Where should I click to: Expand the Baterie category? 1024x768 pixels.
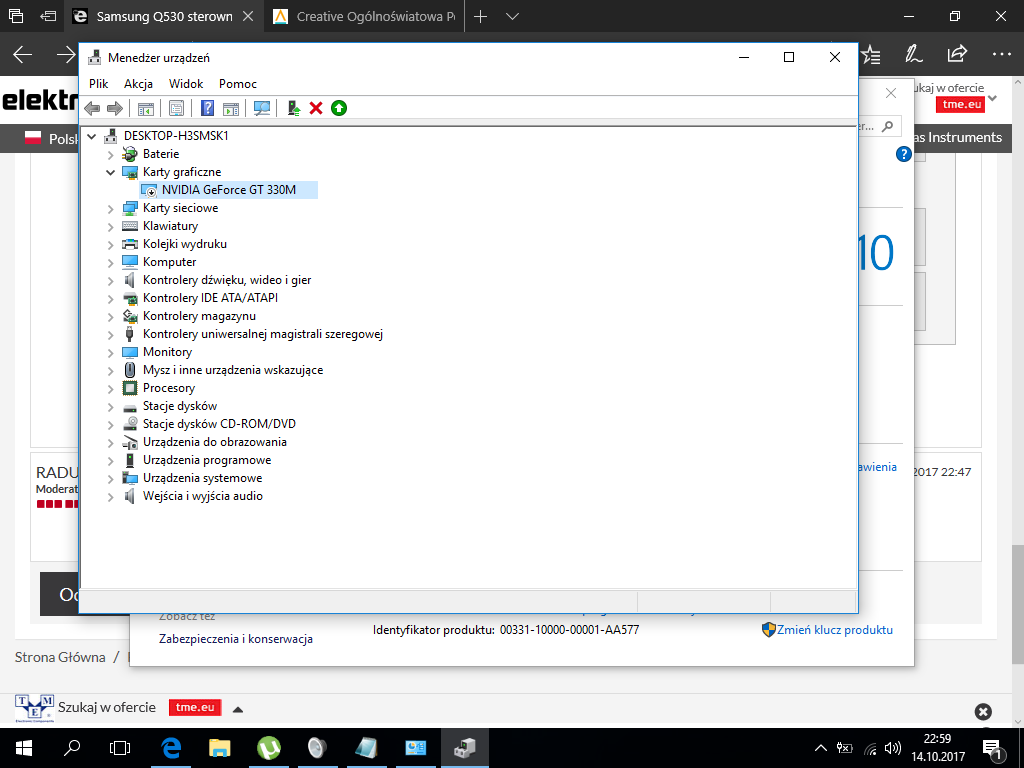click(x=110, y=155)
